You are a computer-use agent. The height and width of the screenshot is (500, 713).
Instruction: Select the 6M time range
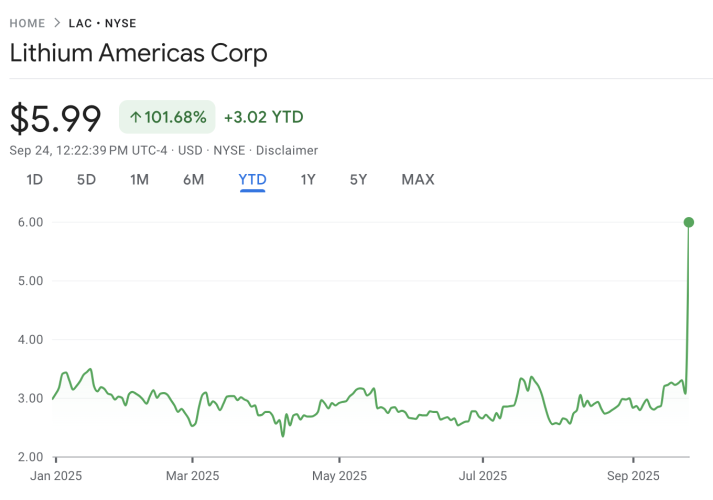(193, 180)
